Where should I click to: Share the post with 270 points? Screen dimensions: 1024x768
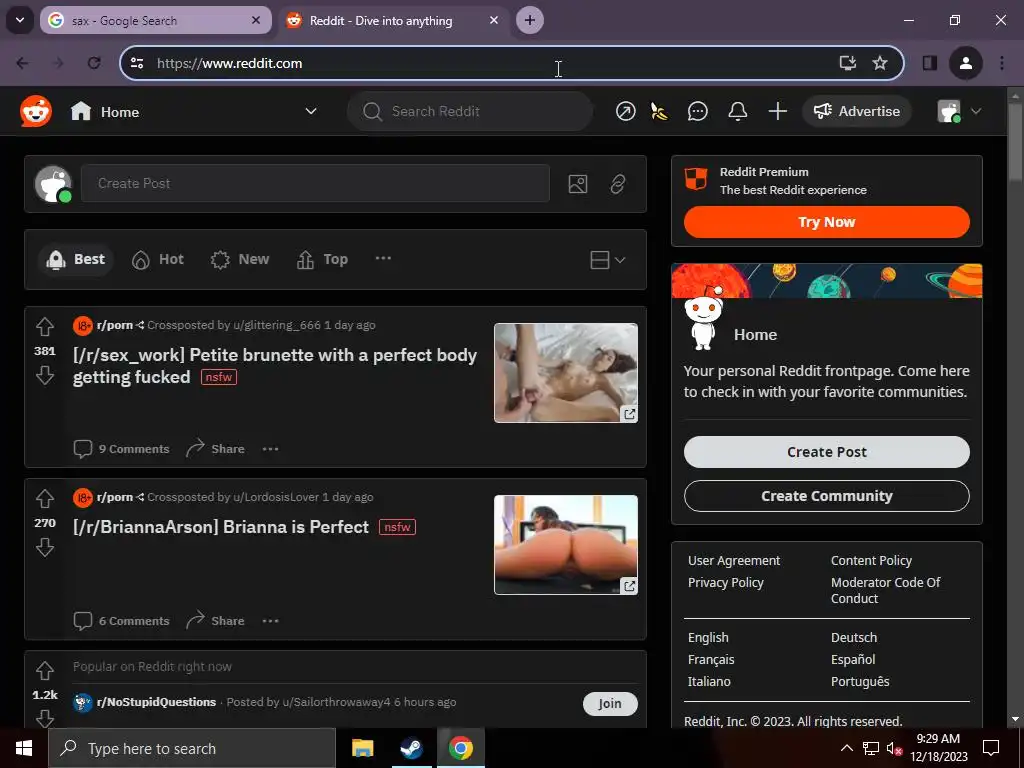point(215,621)
